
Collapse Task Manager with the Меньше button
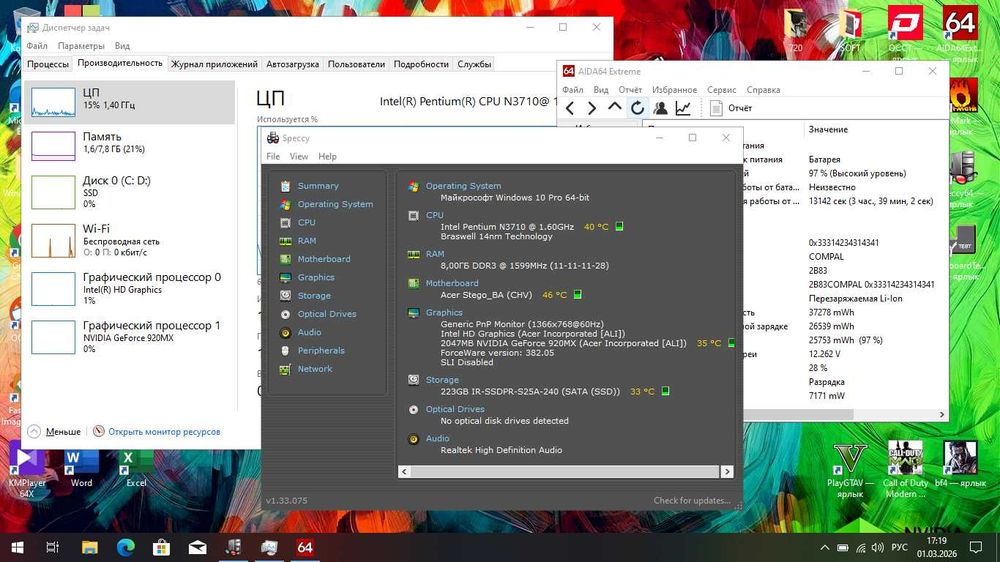pyautogui.click(x=54, y=432)
